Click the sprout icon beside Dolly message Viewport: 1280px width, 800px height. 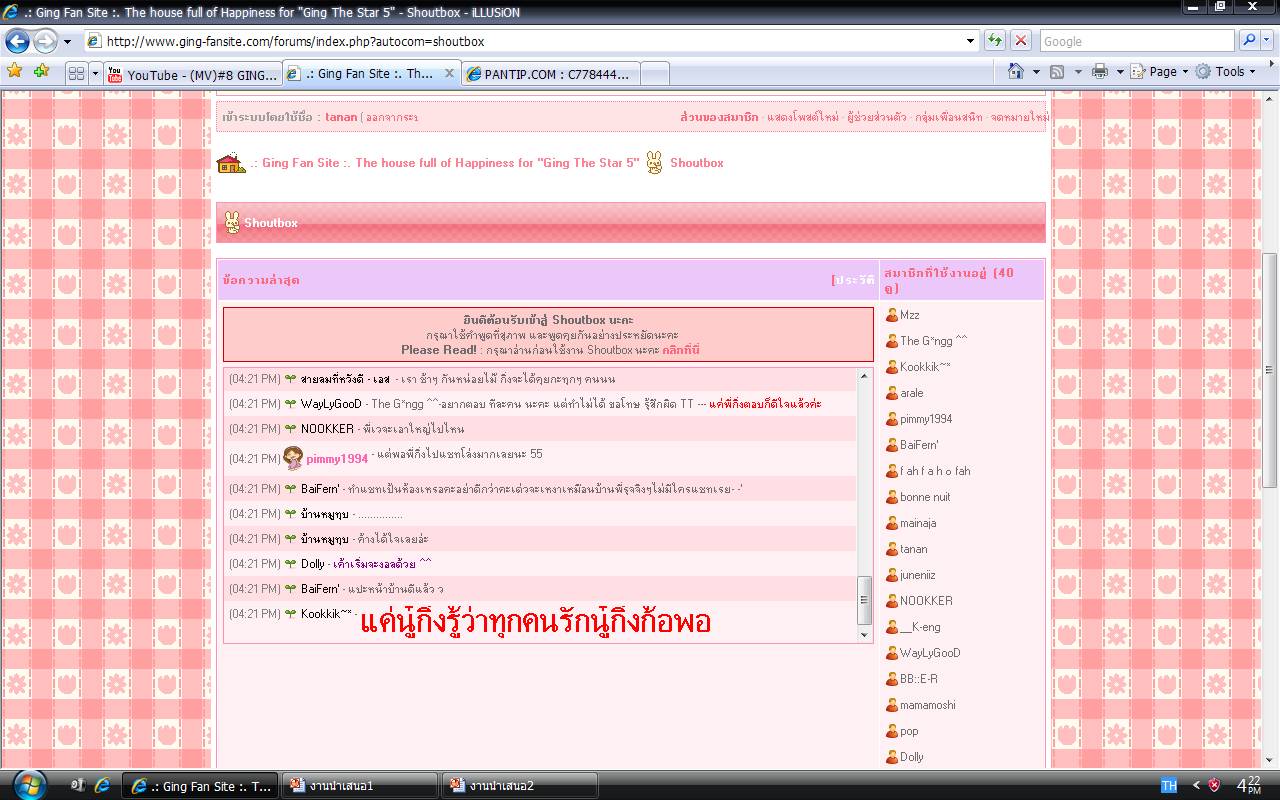coord(291,564)
